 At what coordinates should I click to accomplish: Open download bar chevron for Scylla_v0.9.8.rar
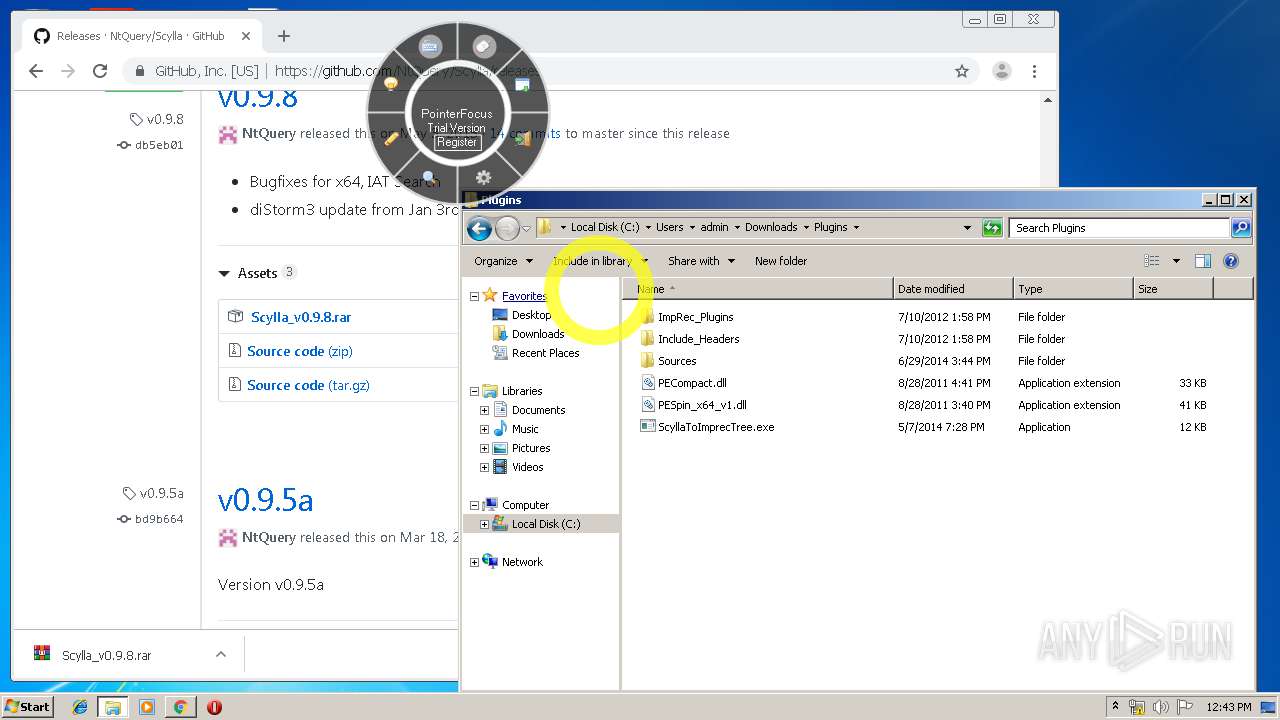coord(221,655)
